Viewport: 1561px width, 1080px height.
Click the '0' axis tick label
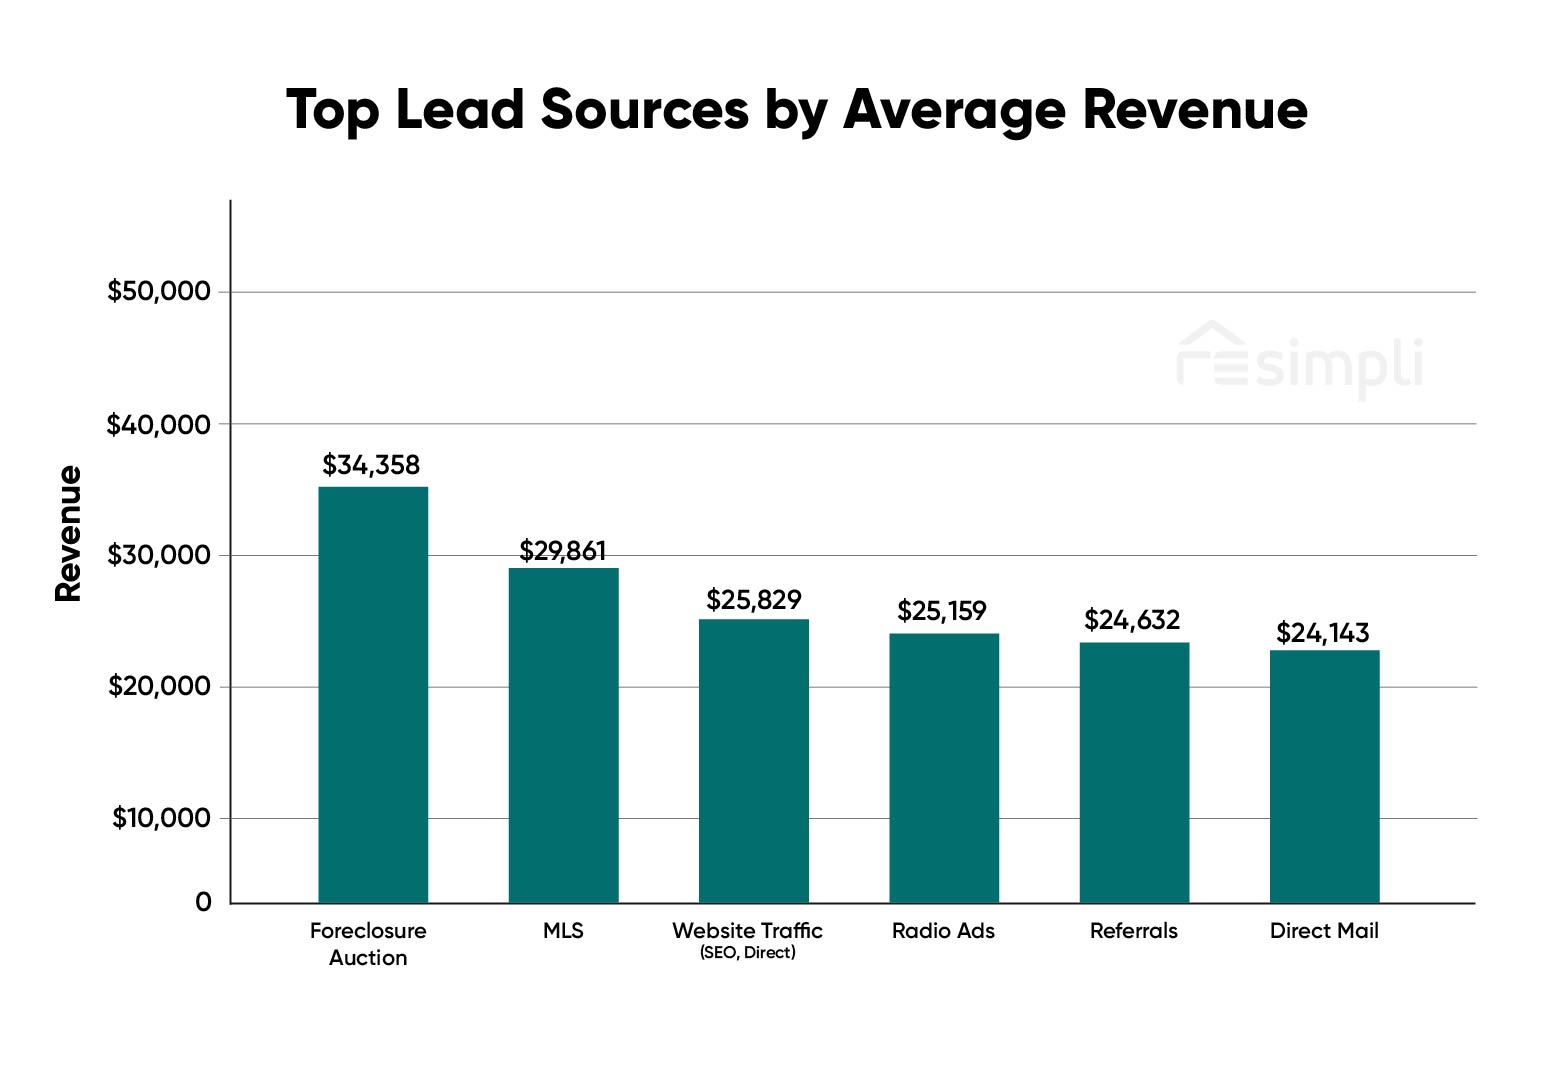tap(204, 902)
